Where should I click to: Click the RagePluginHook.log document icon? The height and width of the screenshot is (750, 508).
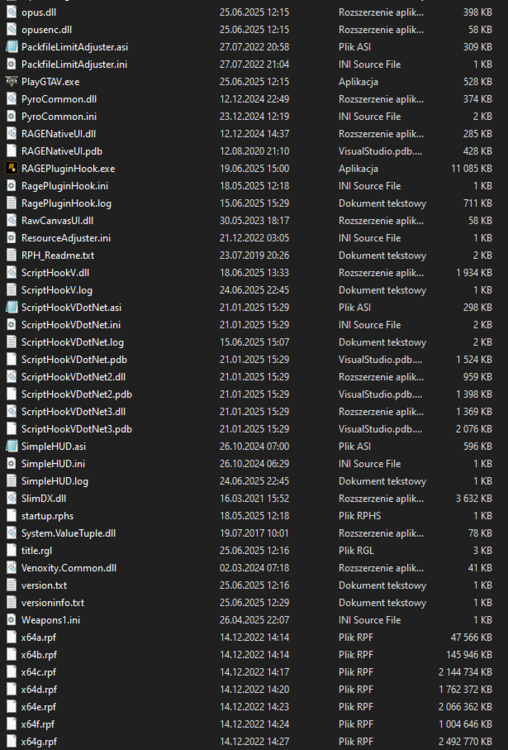[x=11, y=203]
